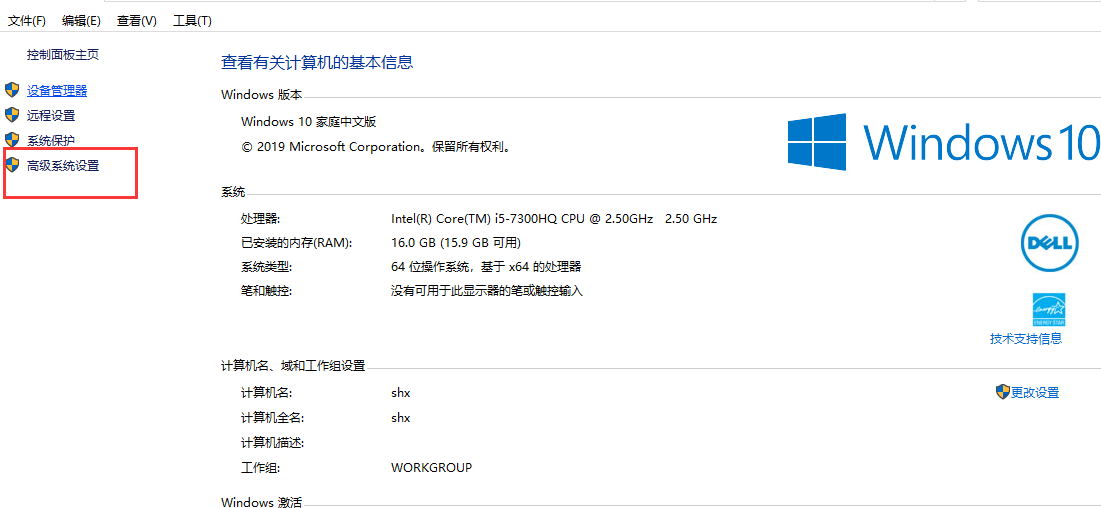Click the RAM value 16.0 GB
The height and width of the screenshot is (508, 1101).
point(456,243)
